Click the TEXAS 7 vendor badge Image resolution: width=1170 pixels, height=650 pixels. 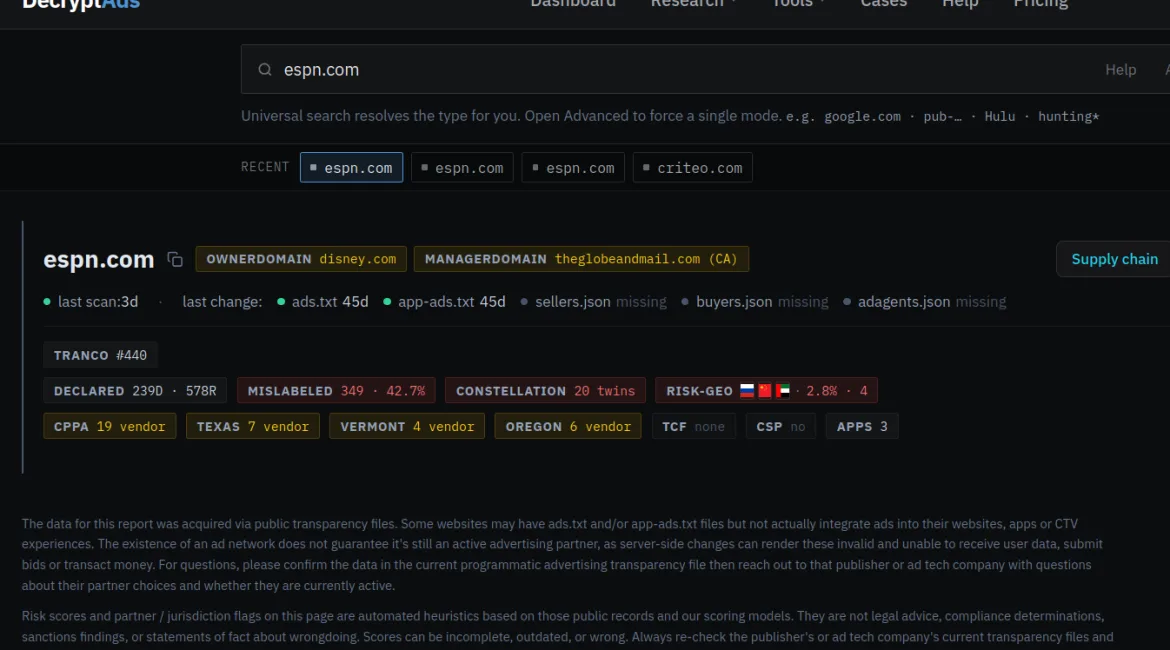[253, 426]
